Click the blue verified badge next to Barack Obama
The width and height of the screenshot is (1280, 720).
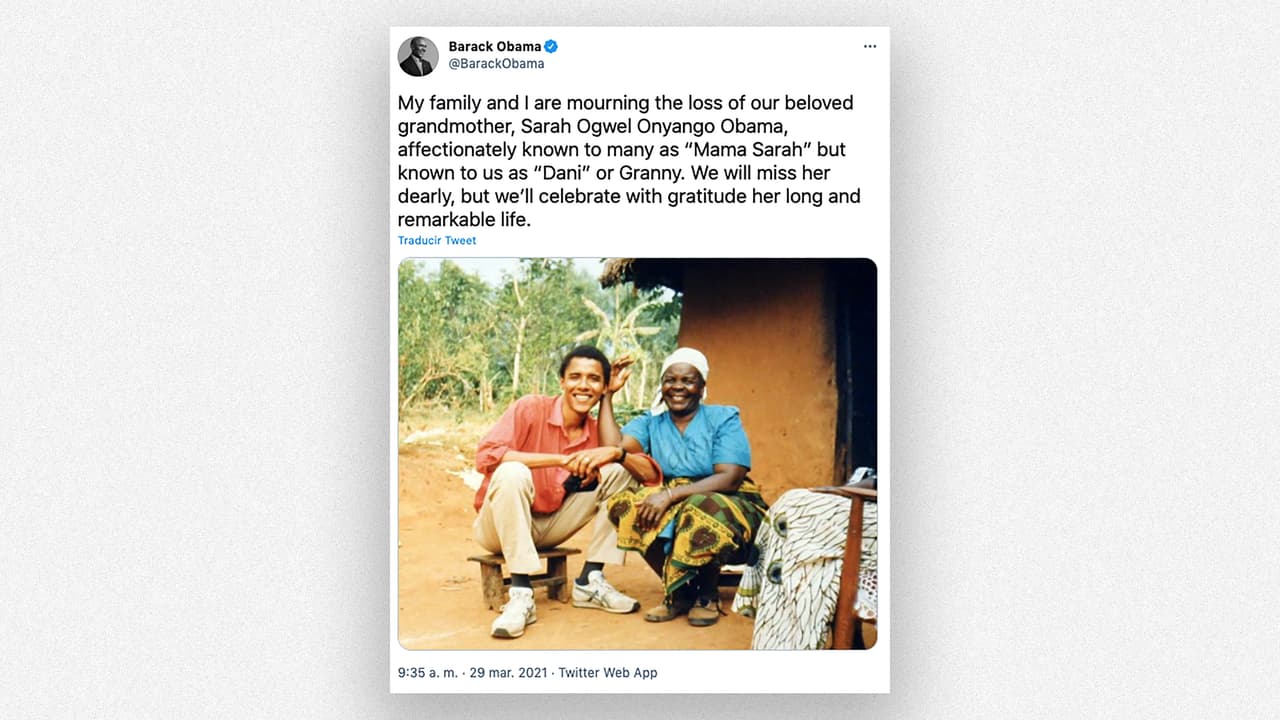coord(551,45)
